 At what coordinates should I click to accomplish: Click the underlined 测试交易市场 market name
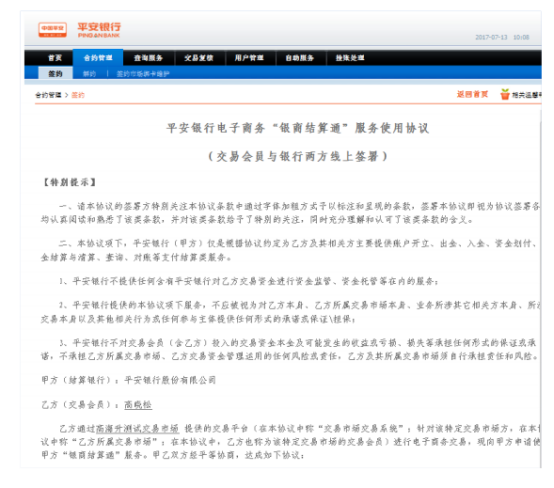click(137, 429)
